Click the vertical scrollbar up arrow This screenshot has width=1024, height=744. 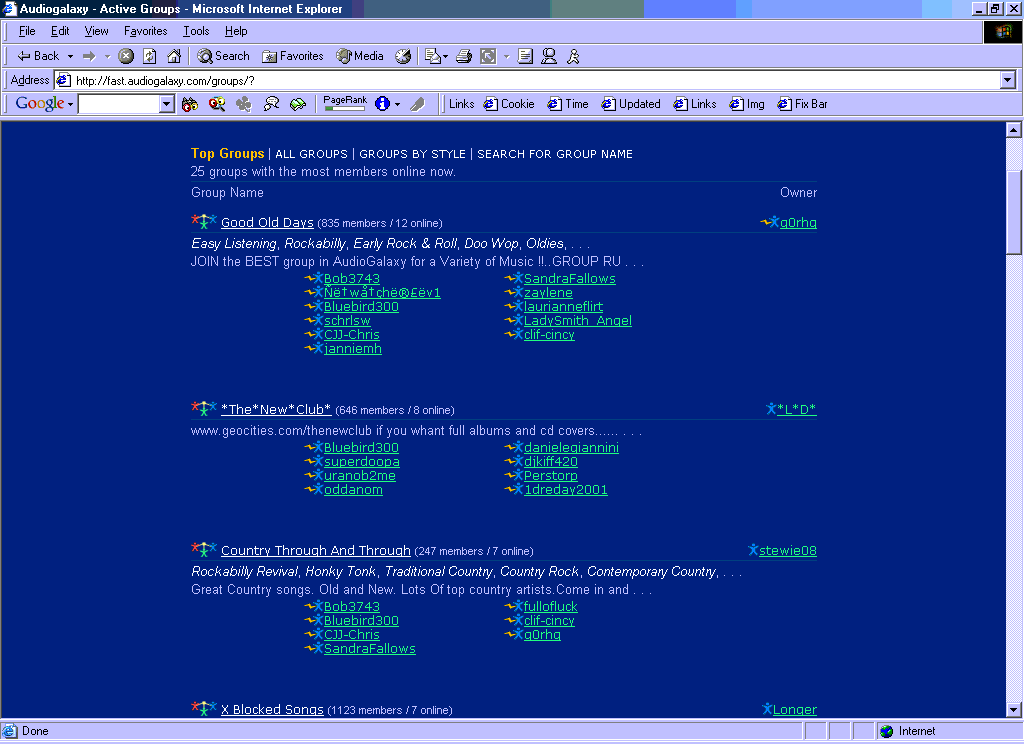[1013, 129]
